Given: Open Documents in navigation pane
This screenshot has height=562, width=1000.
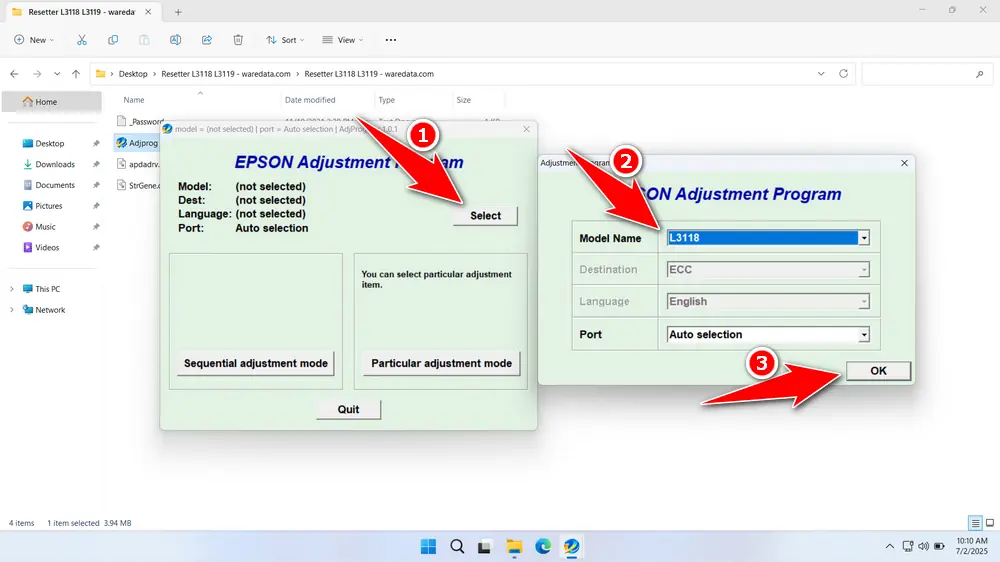Looking at the screenshot, I should tap(55, 185).
